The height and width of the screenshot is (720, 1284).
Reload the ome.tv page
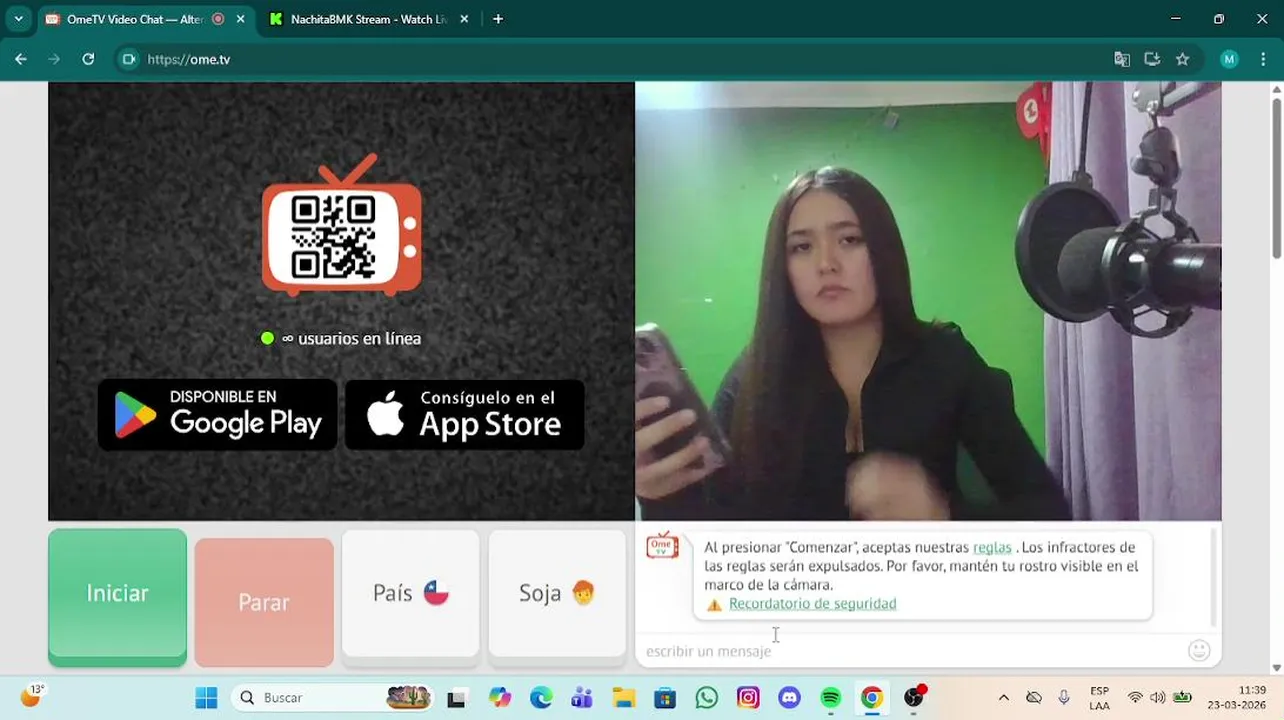(88, 59)
